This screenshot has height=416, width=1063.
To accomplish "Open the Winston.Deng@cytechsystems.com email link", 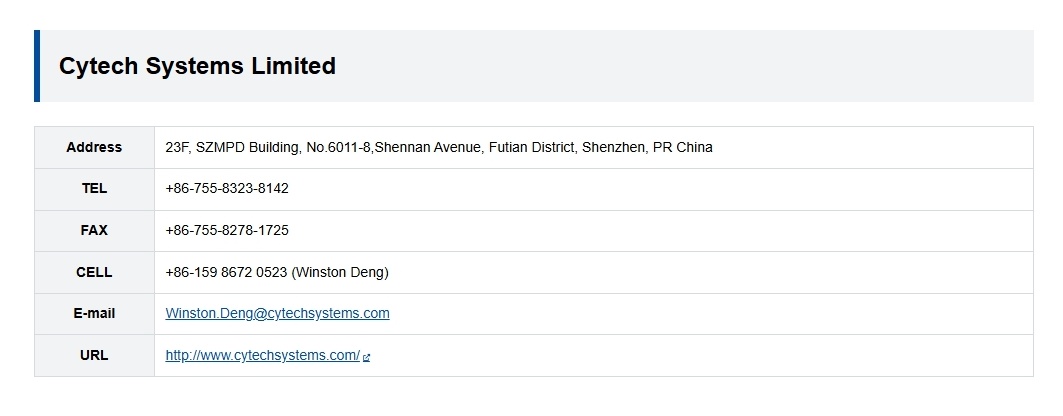I will [x=277, y=313].
